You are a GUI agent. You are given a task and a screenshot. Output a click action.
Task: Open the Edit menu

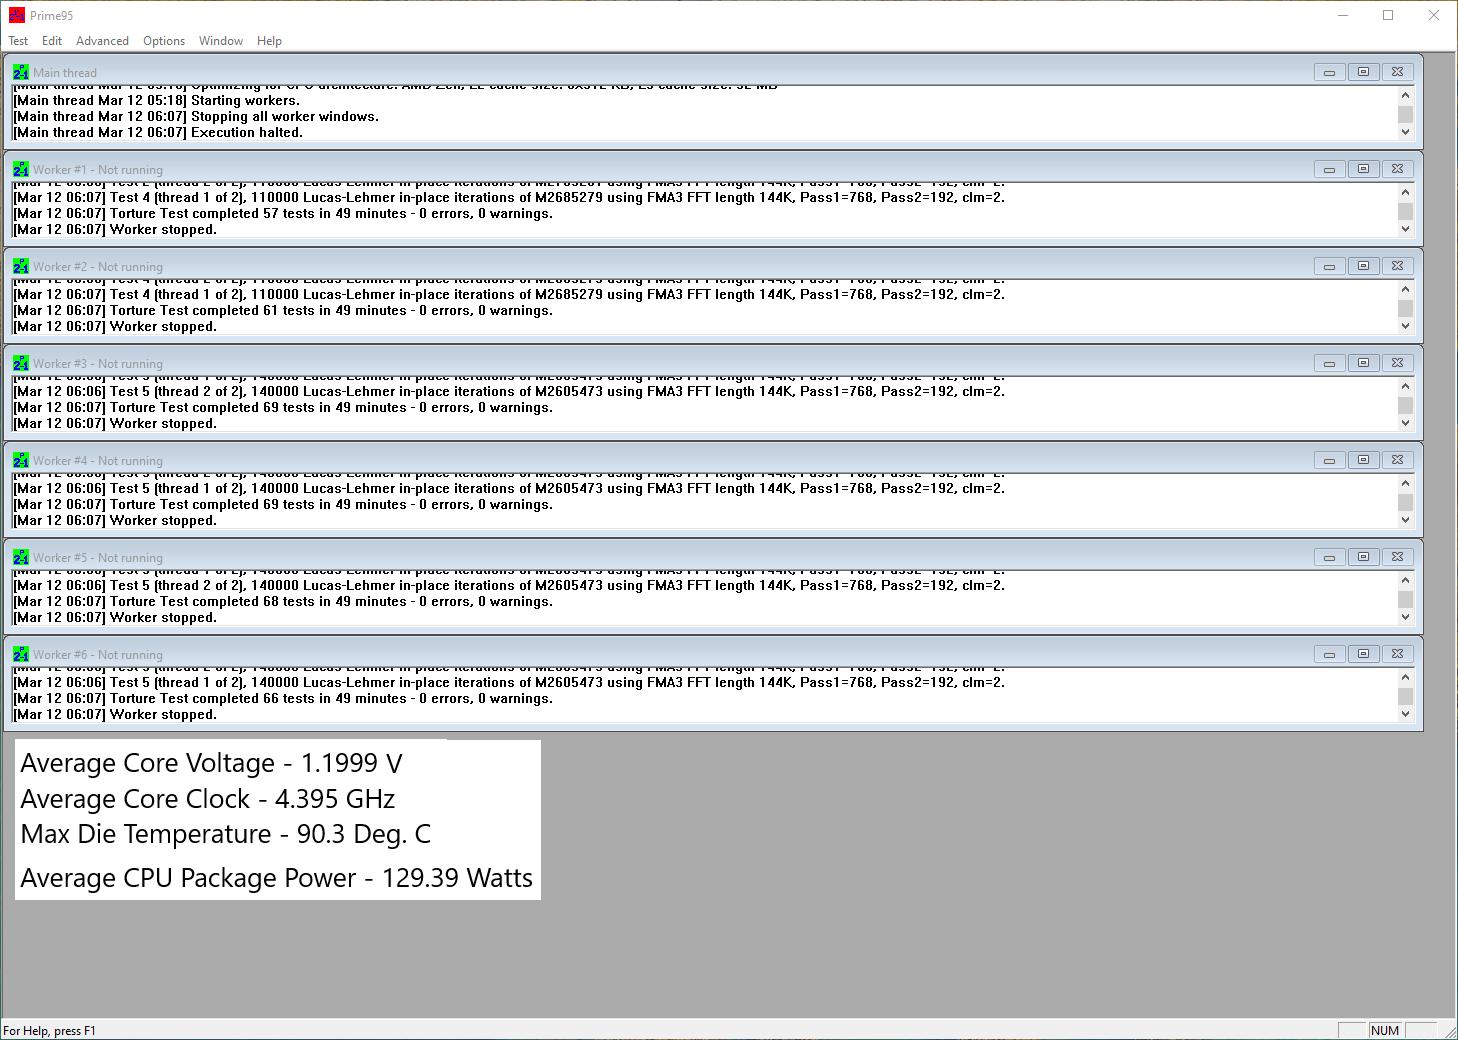(52, 41)
